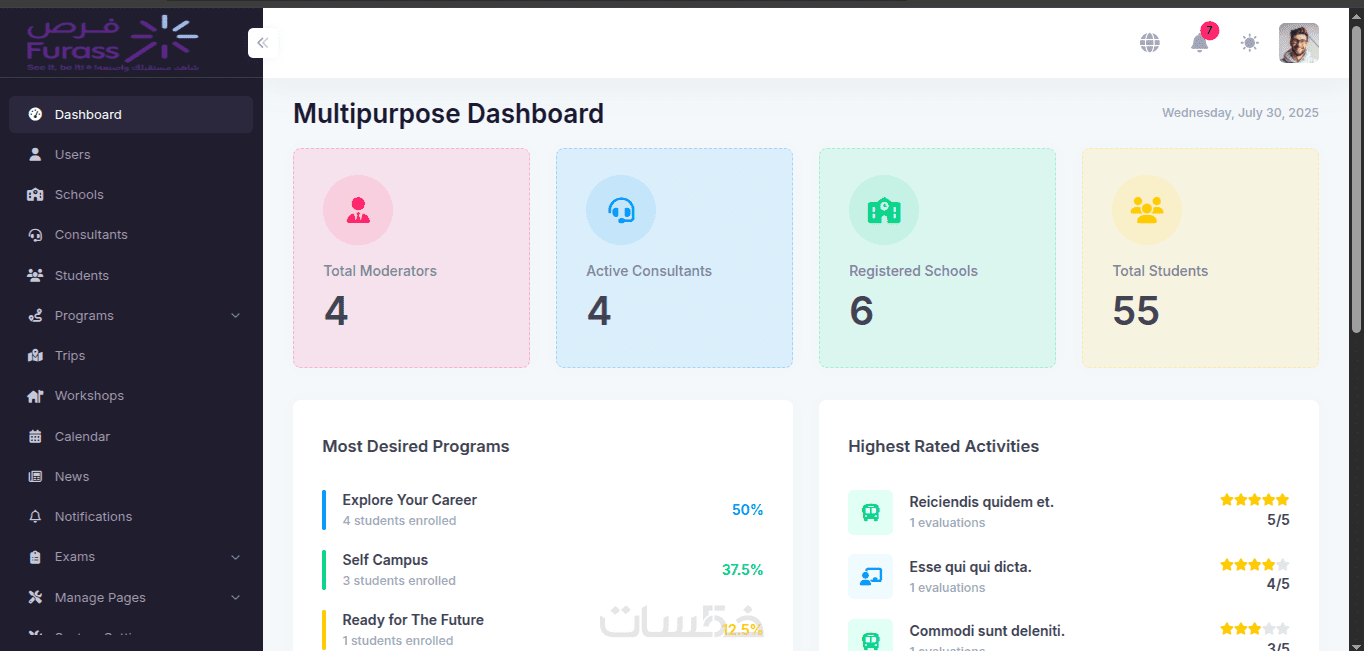Open the Calendar sidebar label
Image resolution: width=1364 pixels, height=651 pixels.
coord(82,436)
